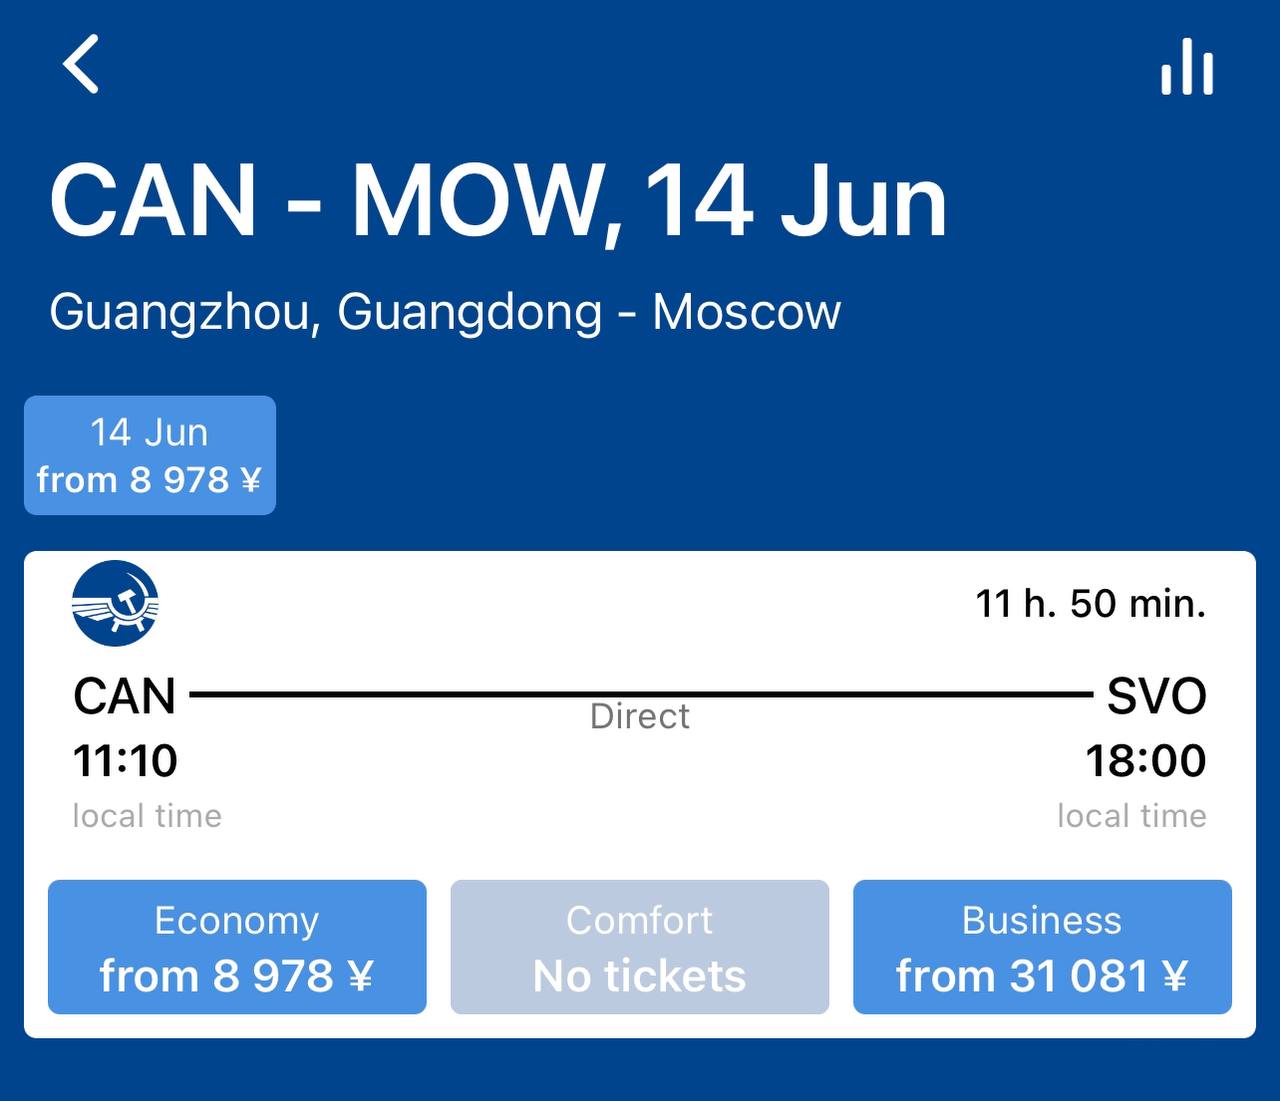Image resolution: width=1280 pixels, height=1101 pixels.
Task: Open the price chart bars icon
Action: (1187, 67)
